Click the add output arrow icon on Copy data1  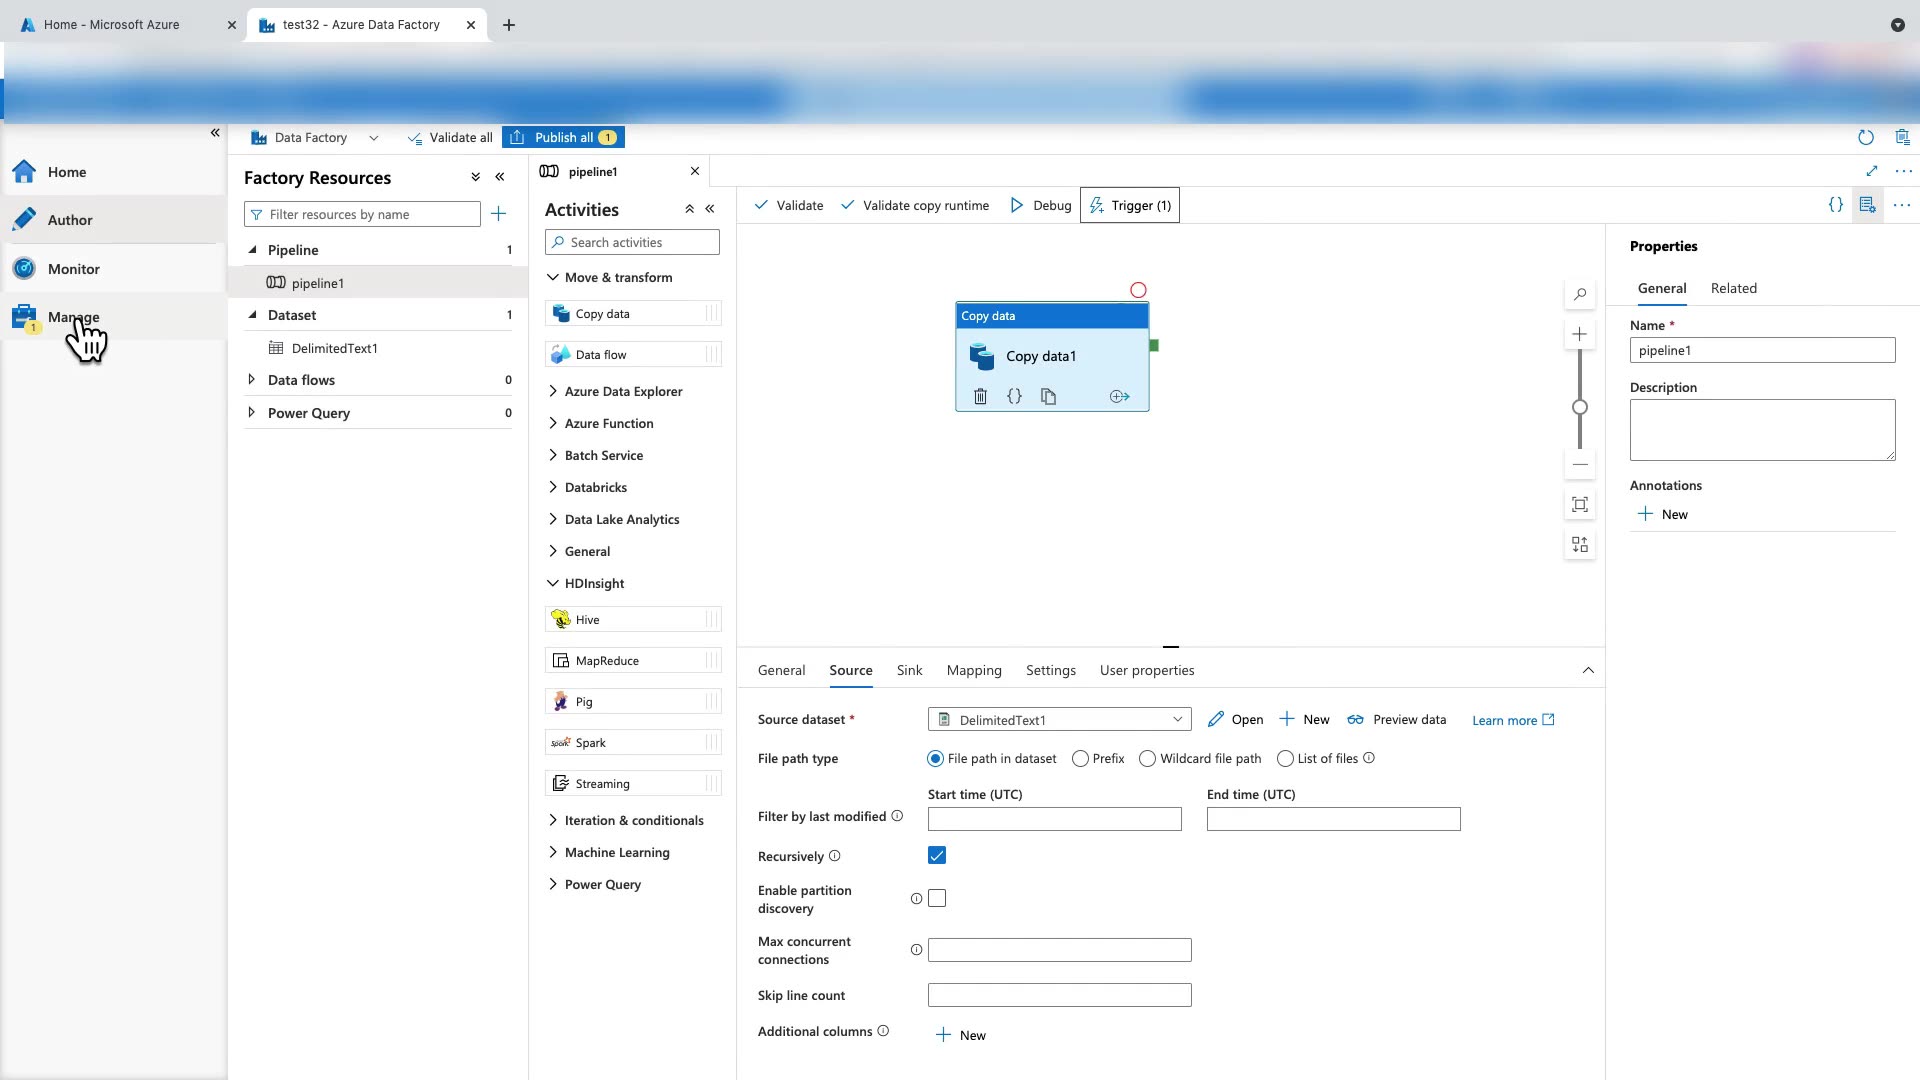1119,396
